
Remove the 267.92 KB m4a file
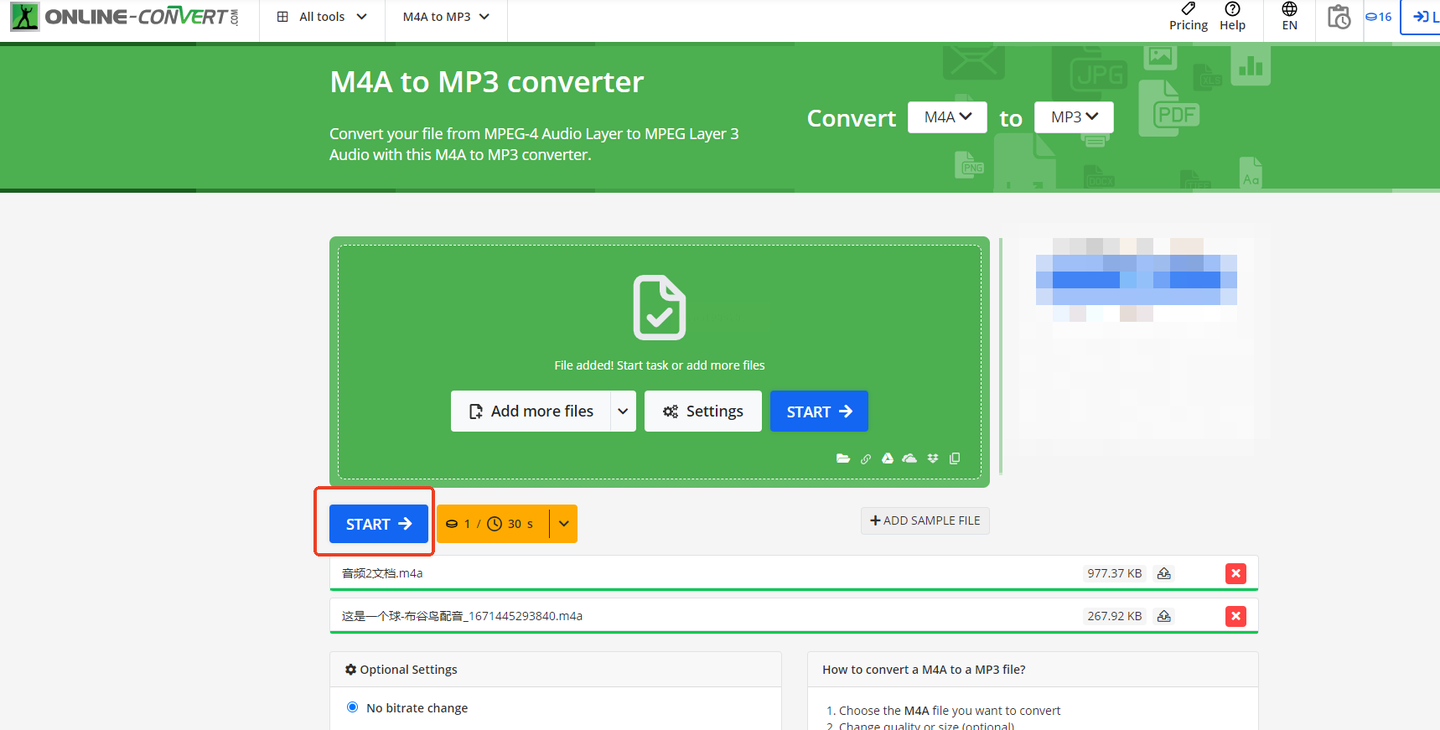coord(1236,616)
